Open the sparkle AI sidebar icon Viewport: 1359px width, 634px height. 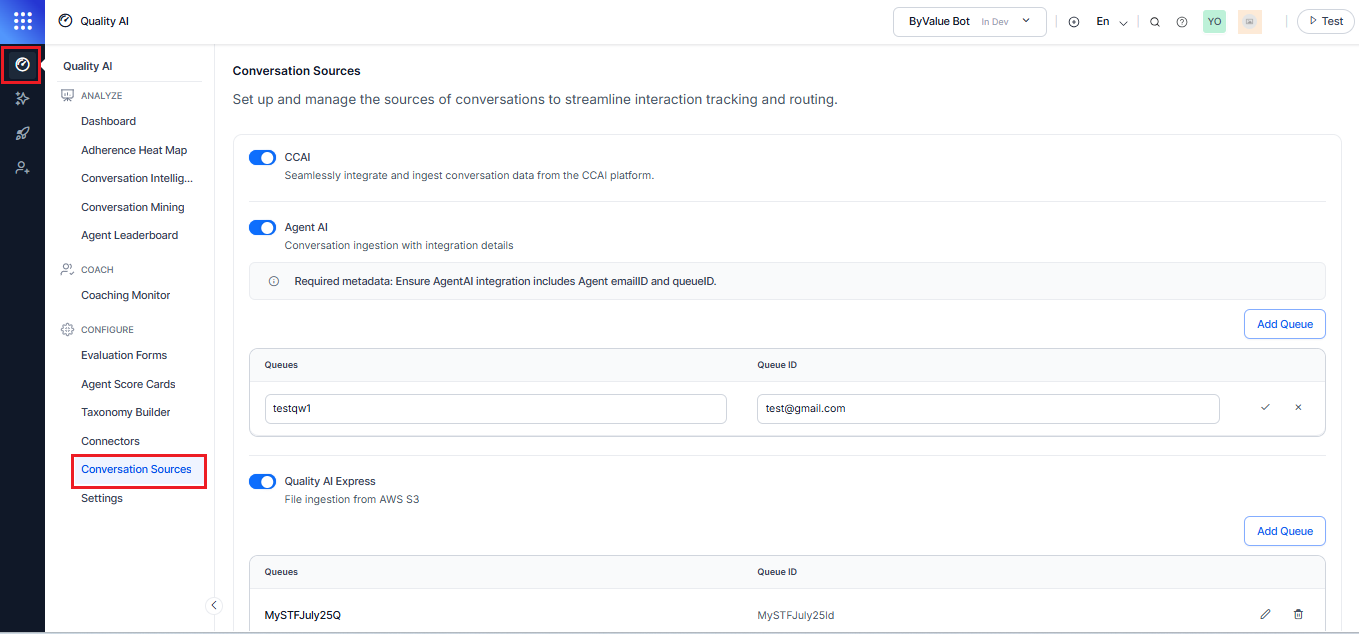22,99
